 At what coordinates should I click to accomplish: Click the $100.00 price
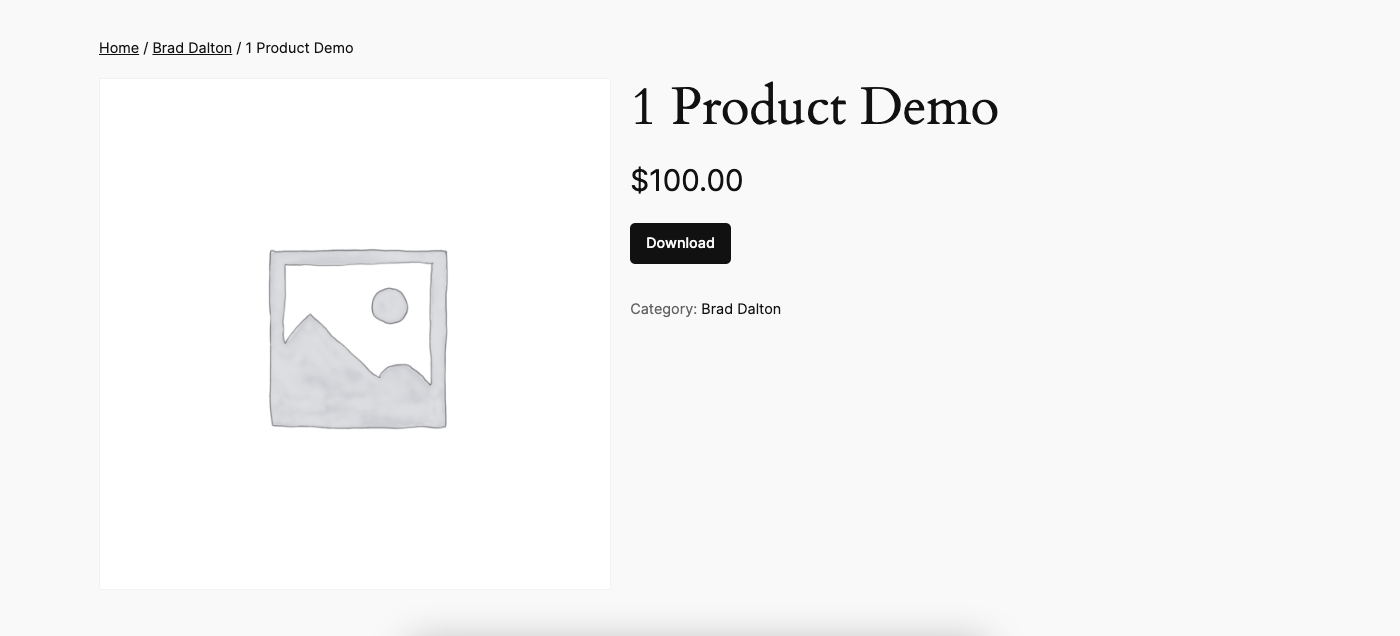(x=686, y=181)
